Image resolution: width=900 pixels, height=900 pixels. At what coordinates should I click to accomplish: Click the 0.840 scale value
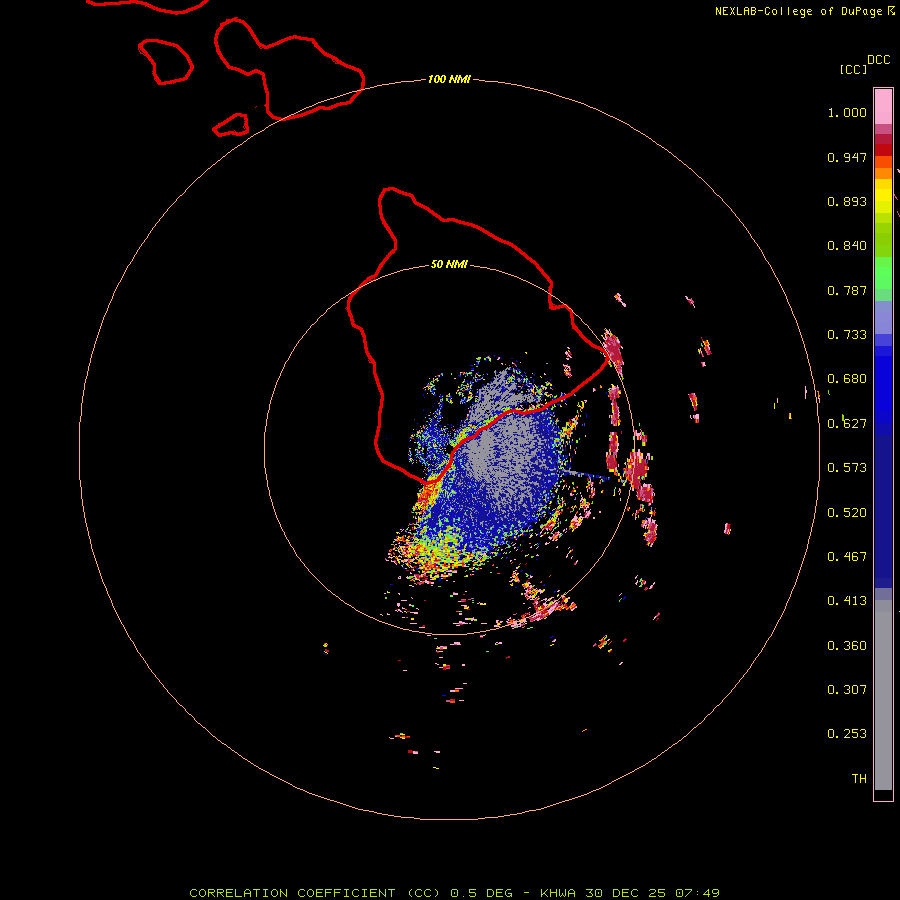pyautogui.click(x=847, y=246)
